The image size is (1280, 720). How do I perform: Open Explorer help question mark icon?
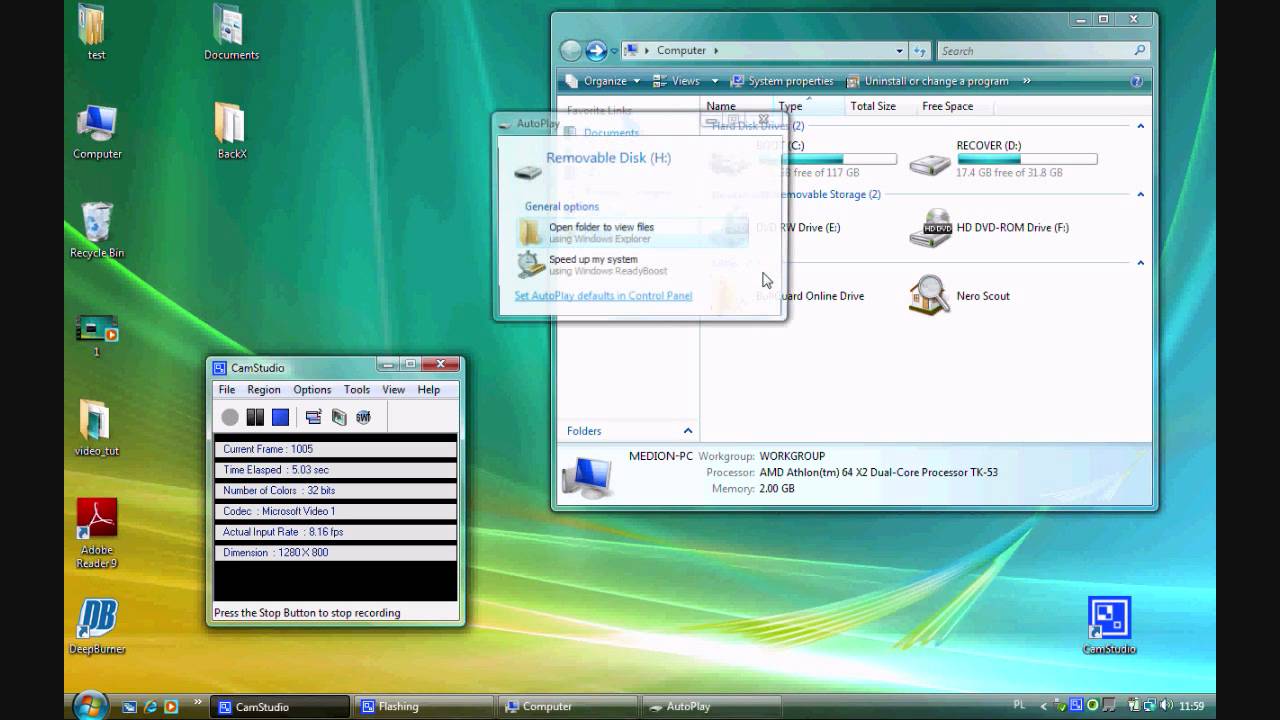click(x=1137, y=81)
